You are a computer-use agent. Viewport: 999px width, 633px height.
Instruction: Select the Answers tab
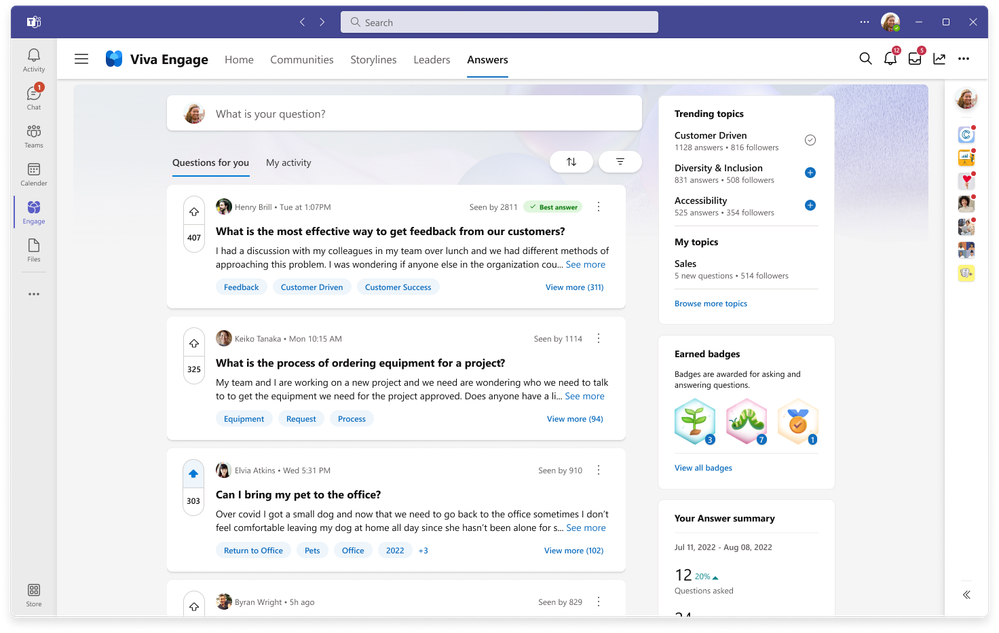[487, 59]
